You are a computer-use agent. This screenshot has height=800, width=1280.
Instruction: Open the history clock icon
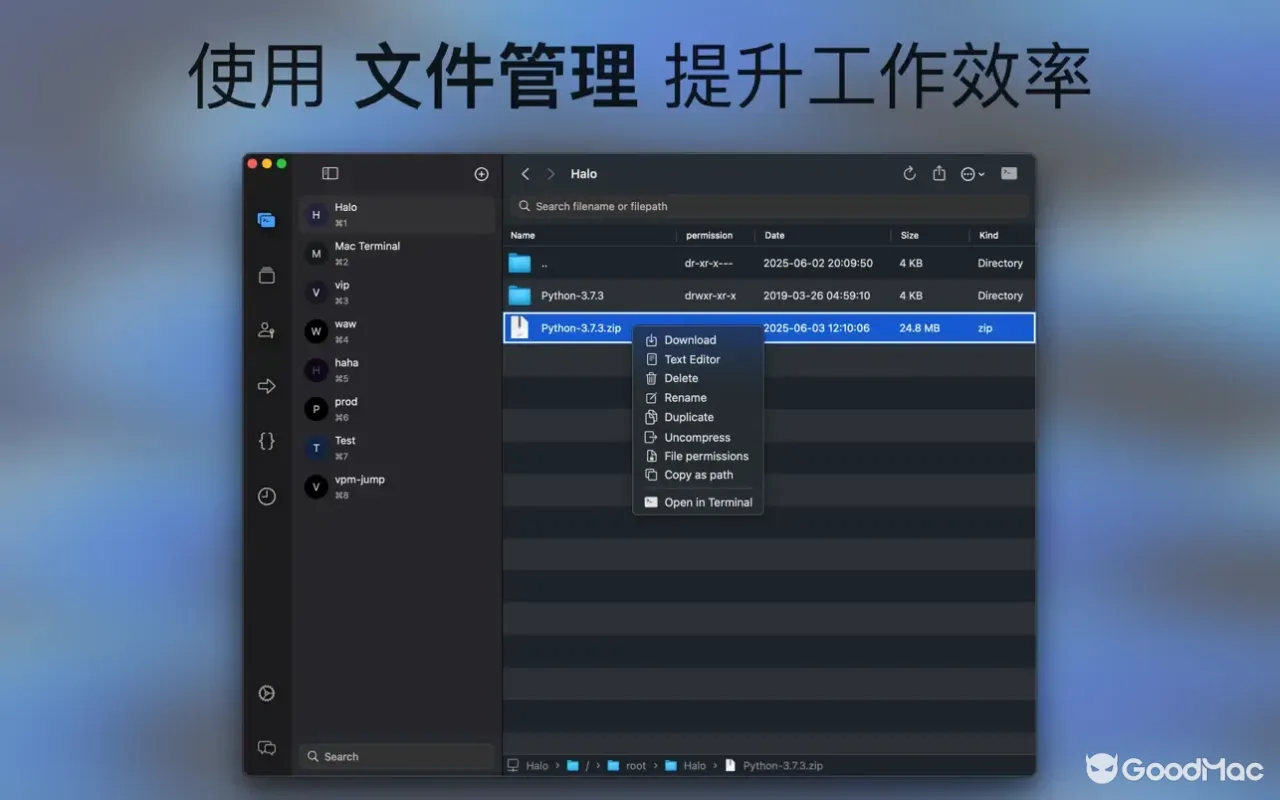click(266, 496)
